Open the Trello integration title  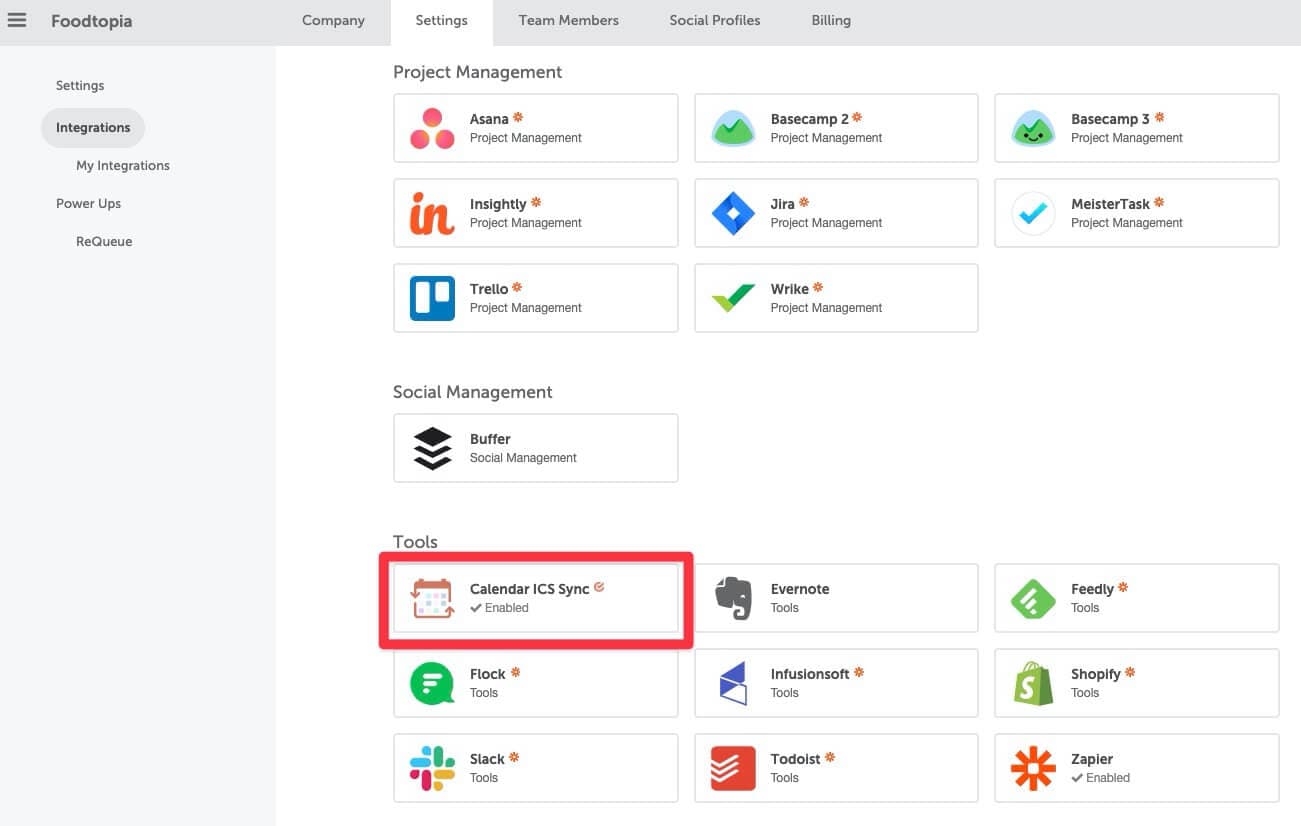(x=489, y=289)
